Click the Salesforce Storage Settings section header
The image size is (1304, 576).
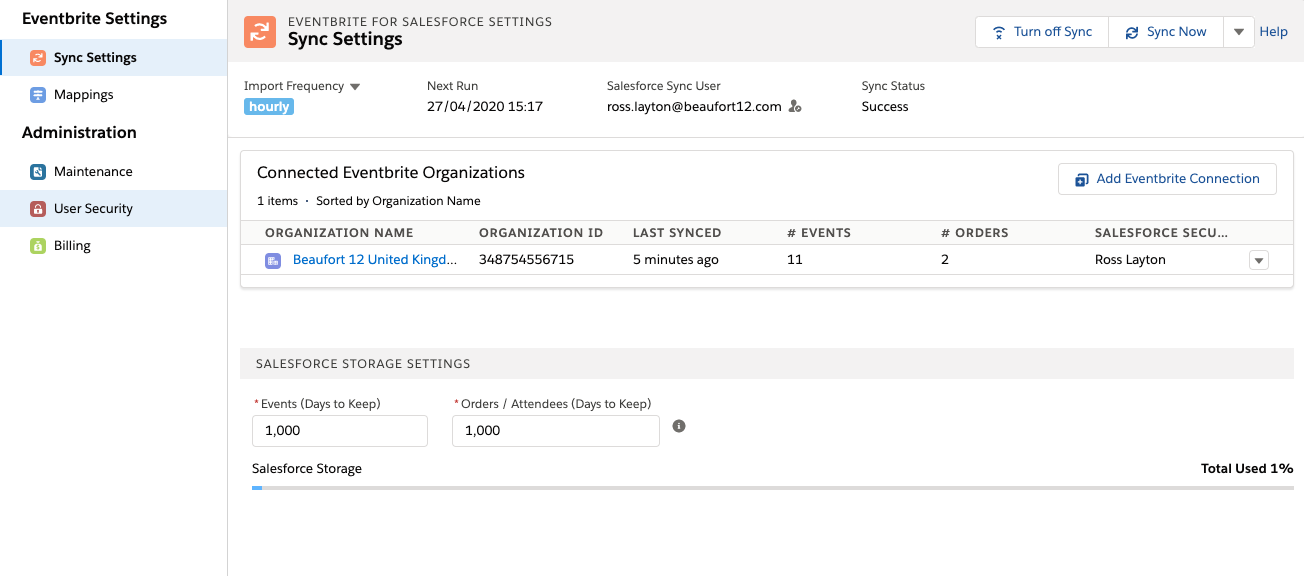click(767, 364)
